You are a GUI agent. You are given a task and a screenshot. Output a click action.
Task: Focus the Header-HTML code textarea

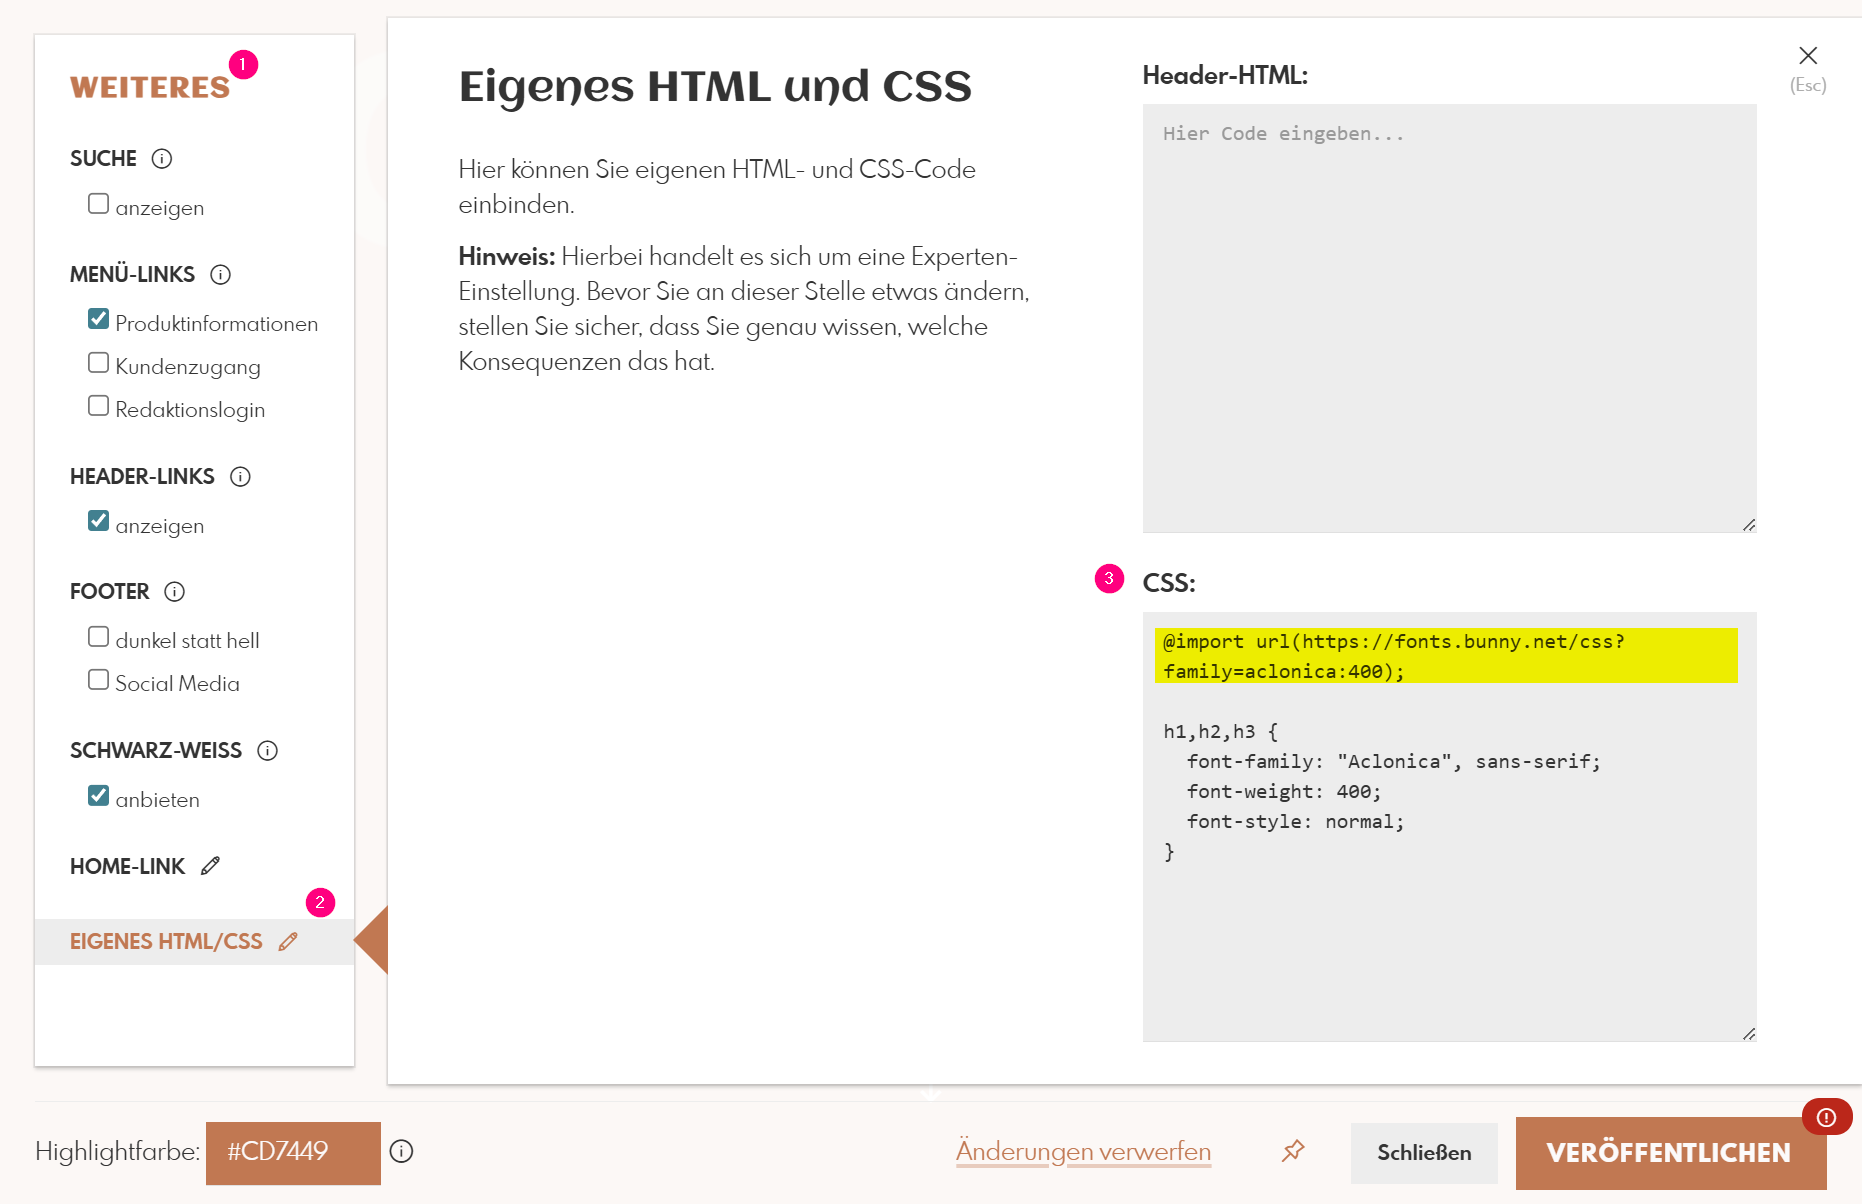(1449, 318)
